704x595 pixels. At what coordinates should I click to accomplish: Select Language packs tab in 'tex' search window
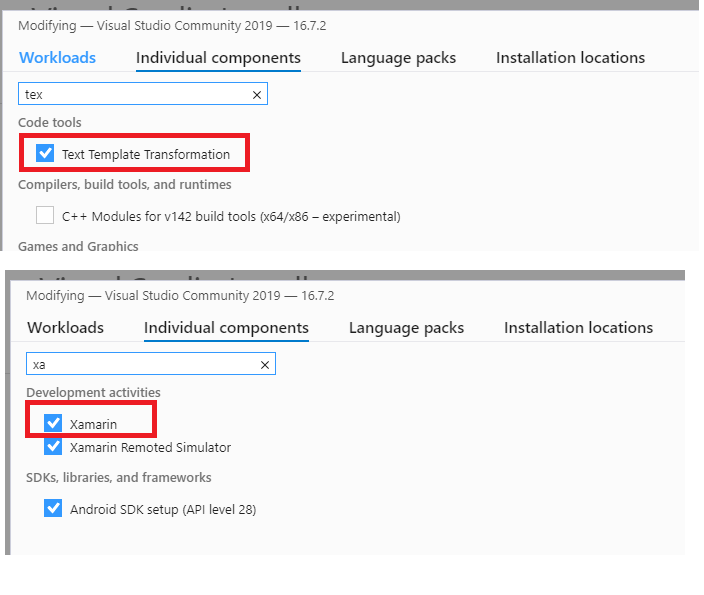[x=398, y=58]
